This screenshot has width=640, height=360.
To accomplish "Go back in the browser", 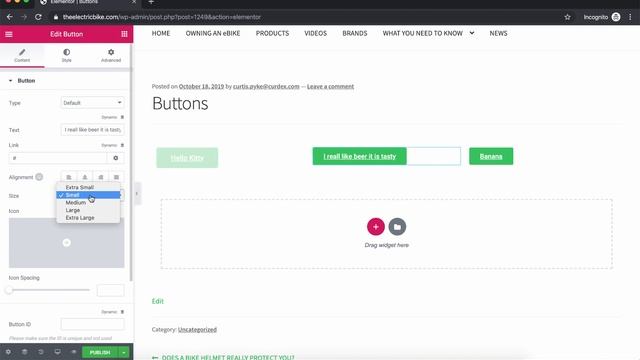I will [x=10, y=17].
